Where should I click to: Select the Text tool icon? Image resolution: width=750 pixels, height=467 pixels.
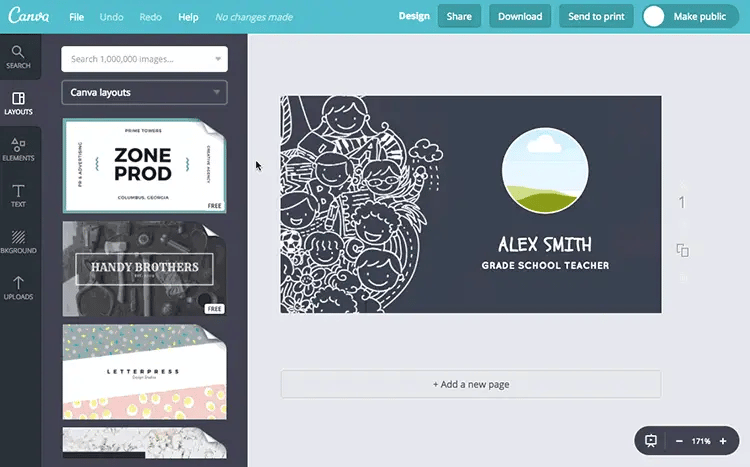18,191
